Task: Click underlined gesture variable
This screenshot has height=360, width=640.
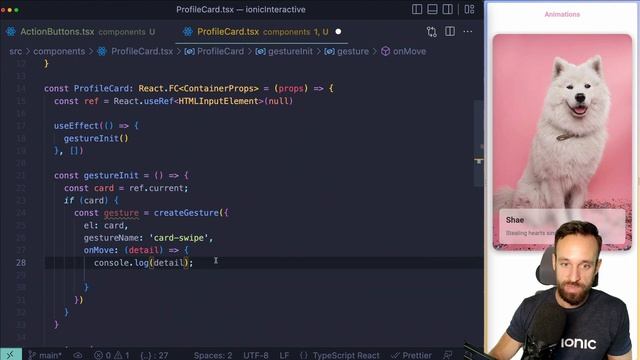Action: tap(121, 213)
